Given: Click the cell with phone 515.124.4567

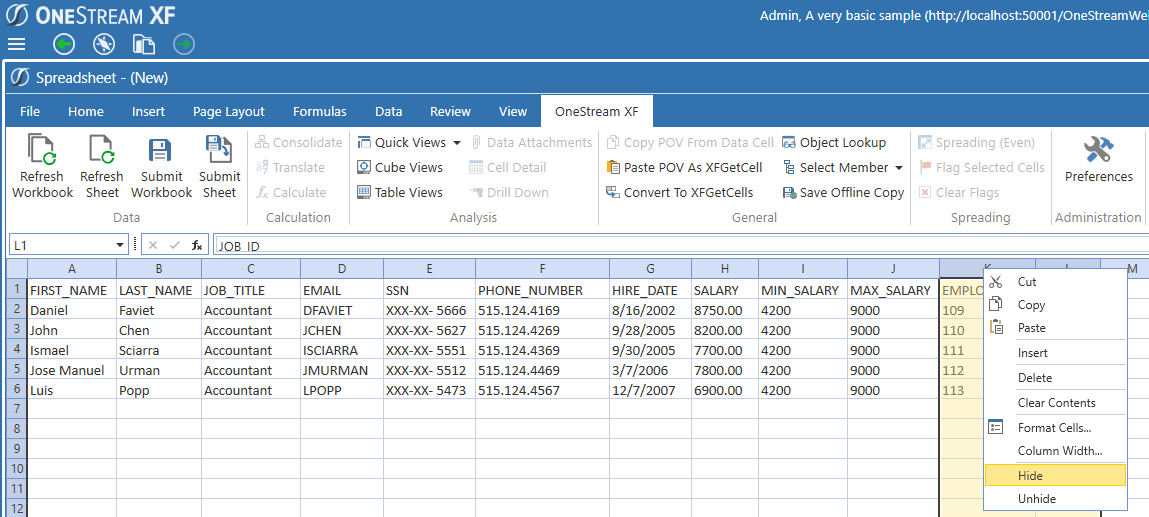Looking at the screenshot, I should [542, 390].
